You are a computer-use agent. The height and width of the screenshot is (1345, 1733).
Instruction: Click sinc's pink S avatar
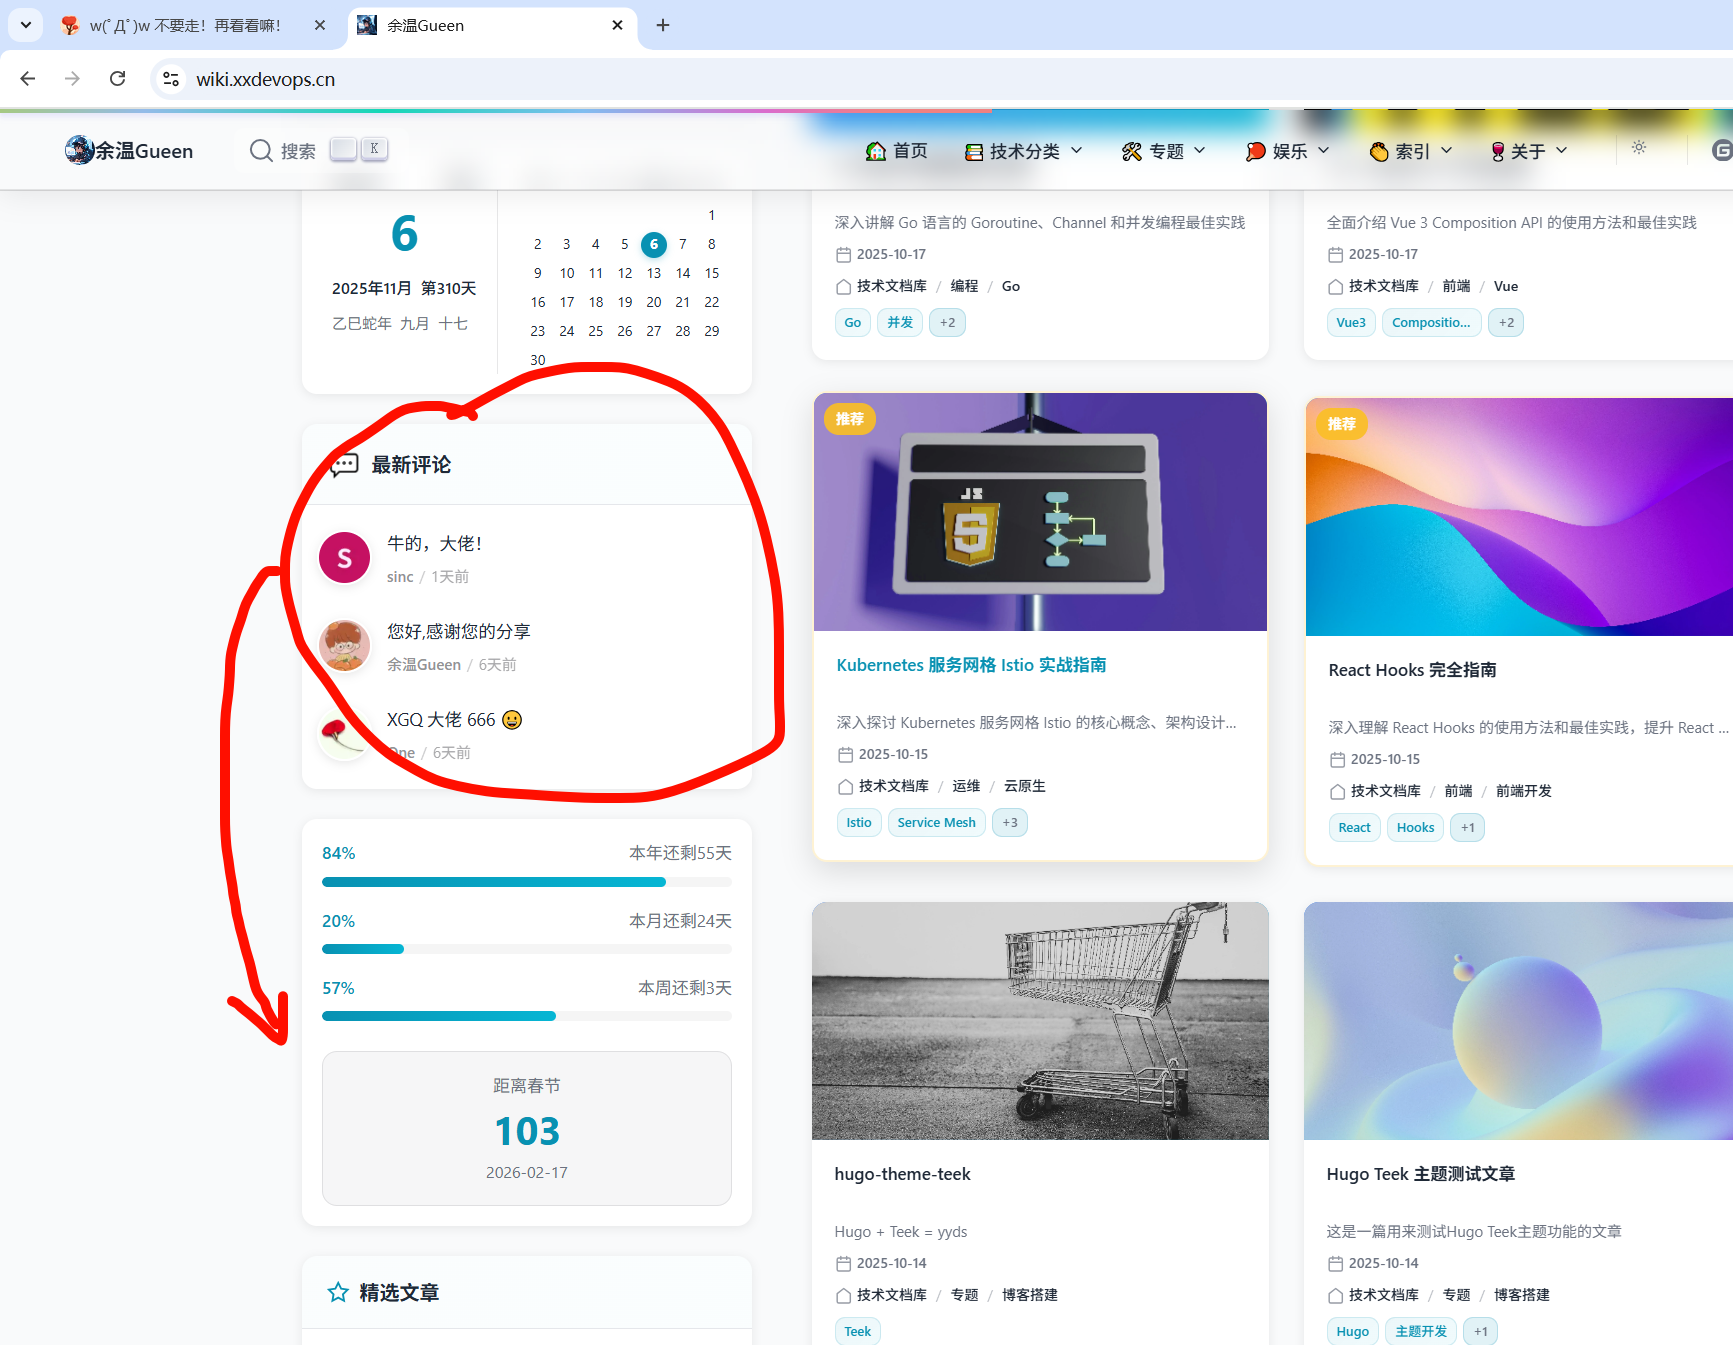[344, 558]
